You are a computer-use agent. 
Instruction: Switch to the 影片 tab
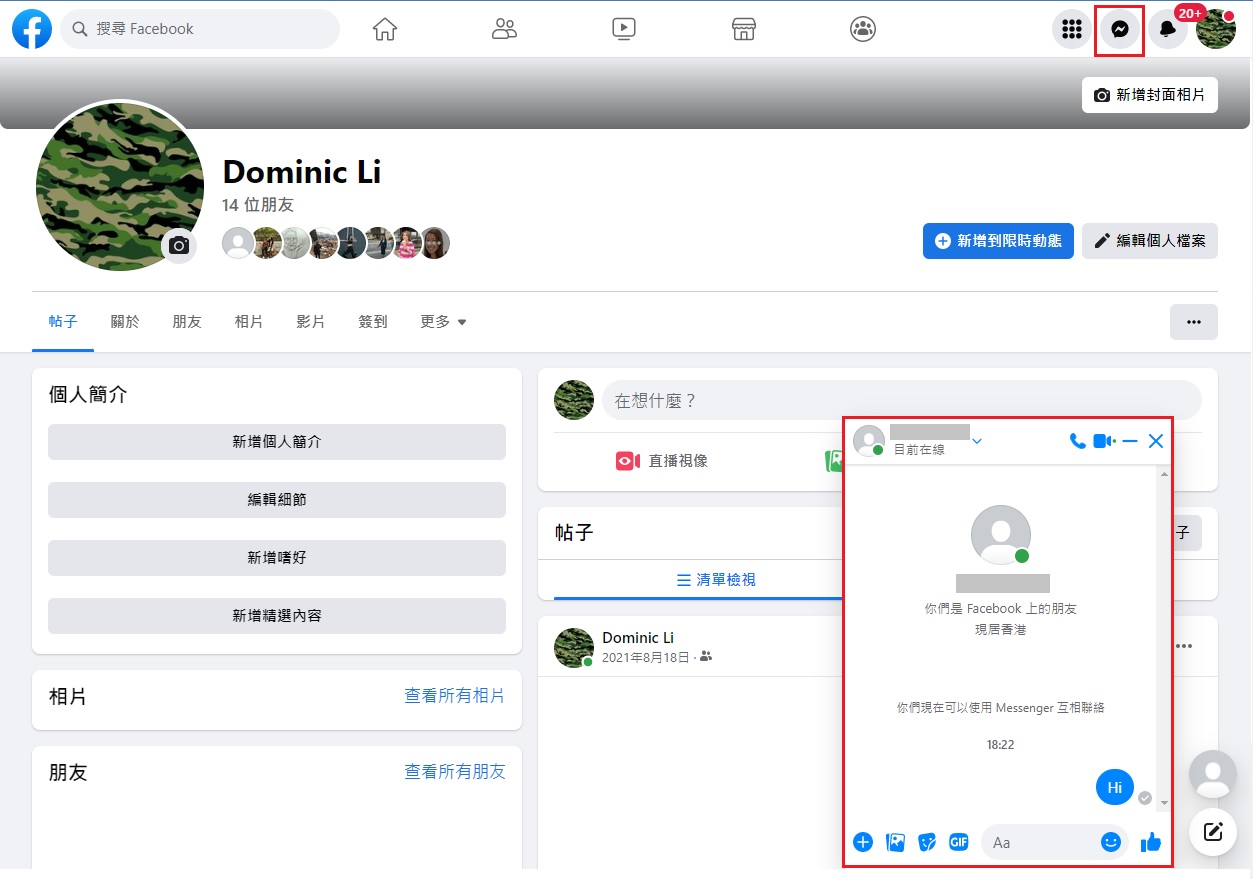pyautogui.click(x=311, y=322)
